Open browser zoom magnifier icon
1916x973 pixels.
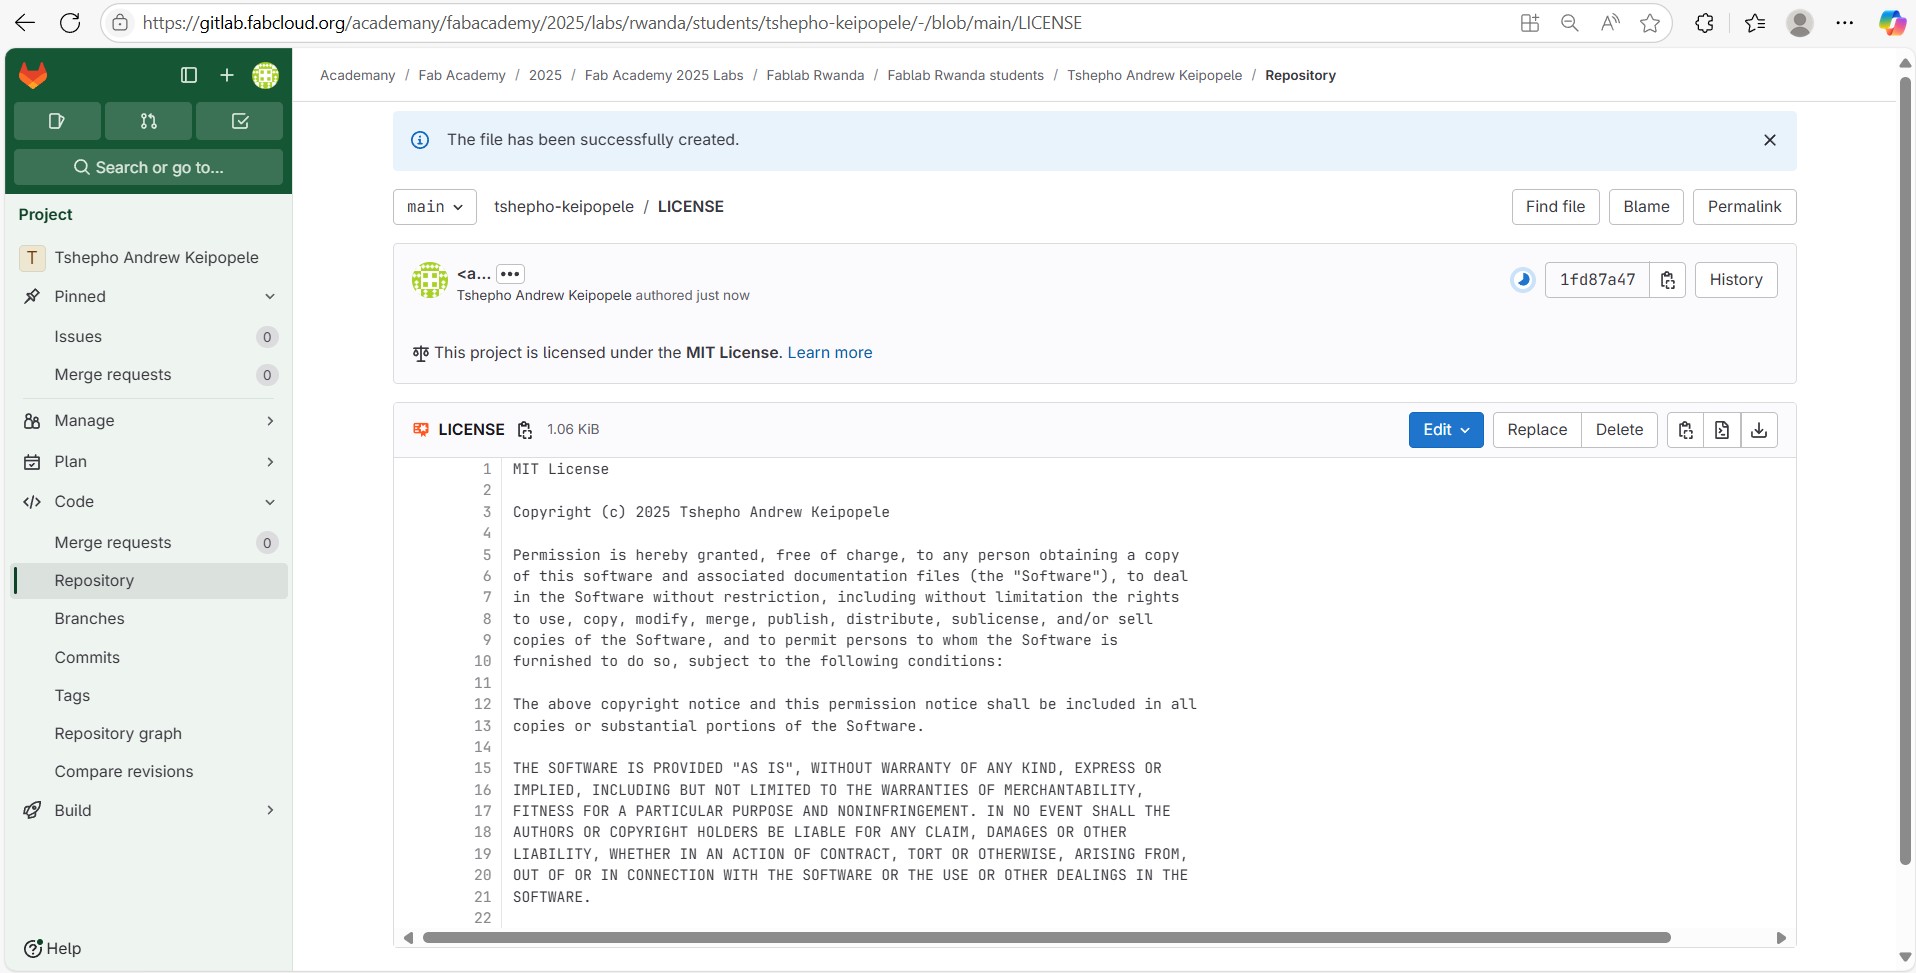(1570, 23)
